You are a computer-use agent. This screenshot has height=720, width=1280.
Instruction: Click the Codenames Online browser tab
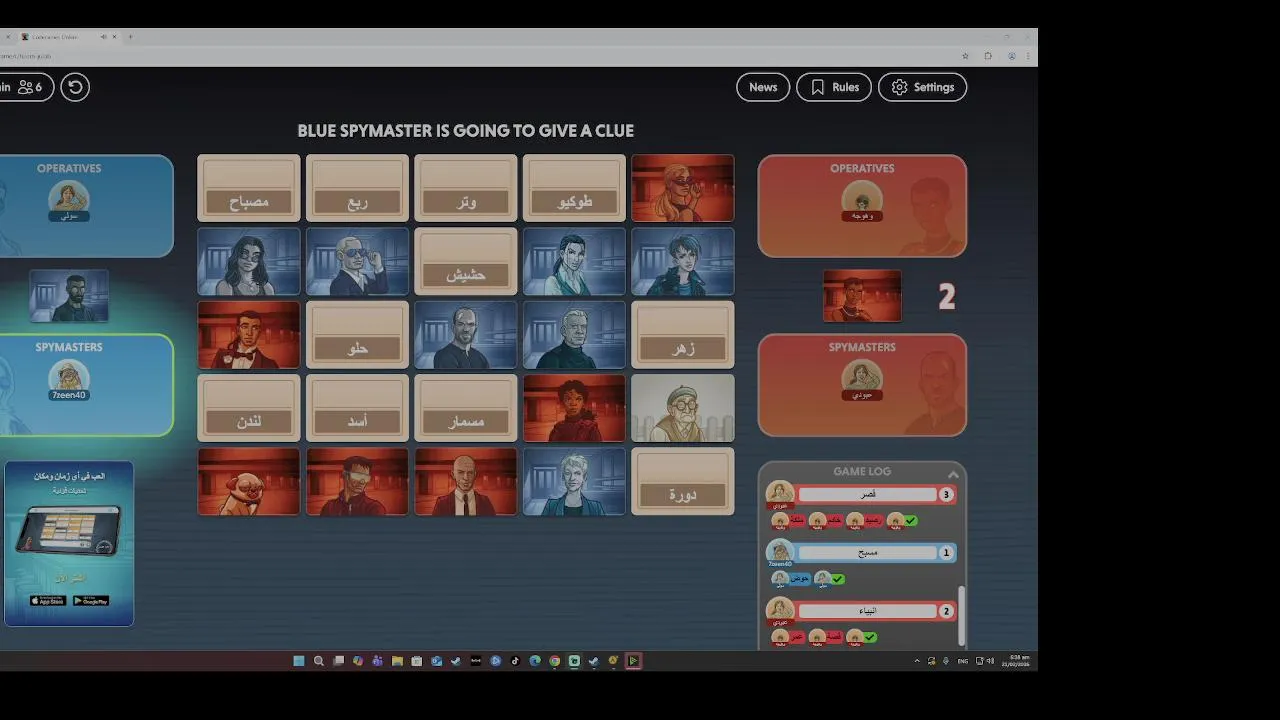coord(67,37)
